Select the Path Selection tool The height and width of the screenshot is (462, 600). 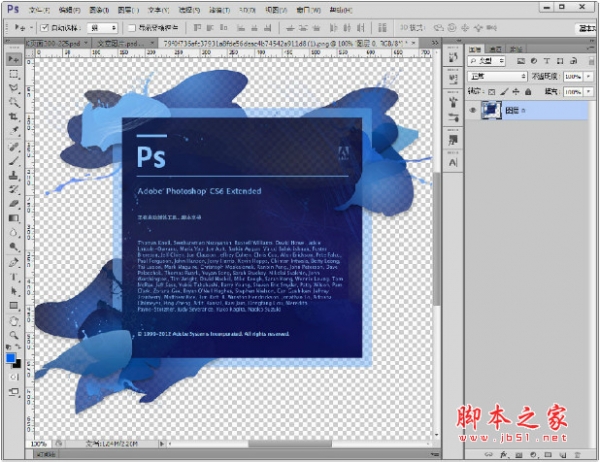14,291
